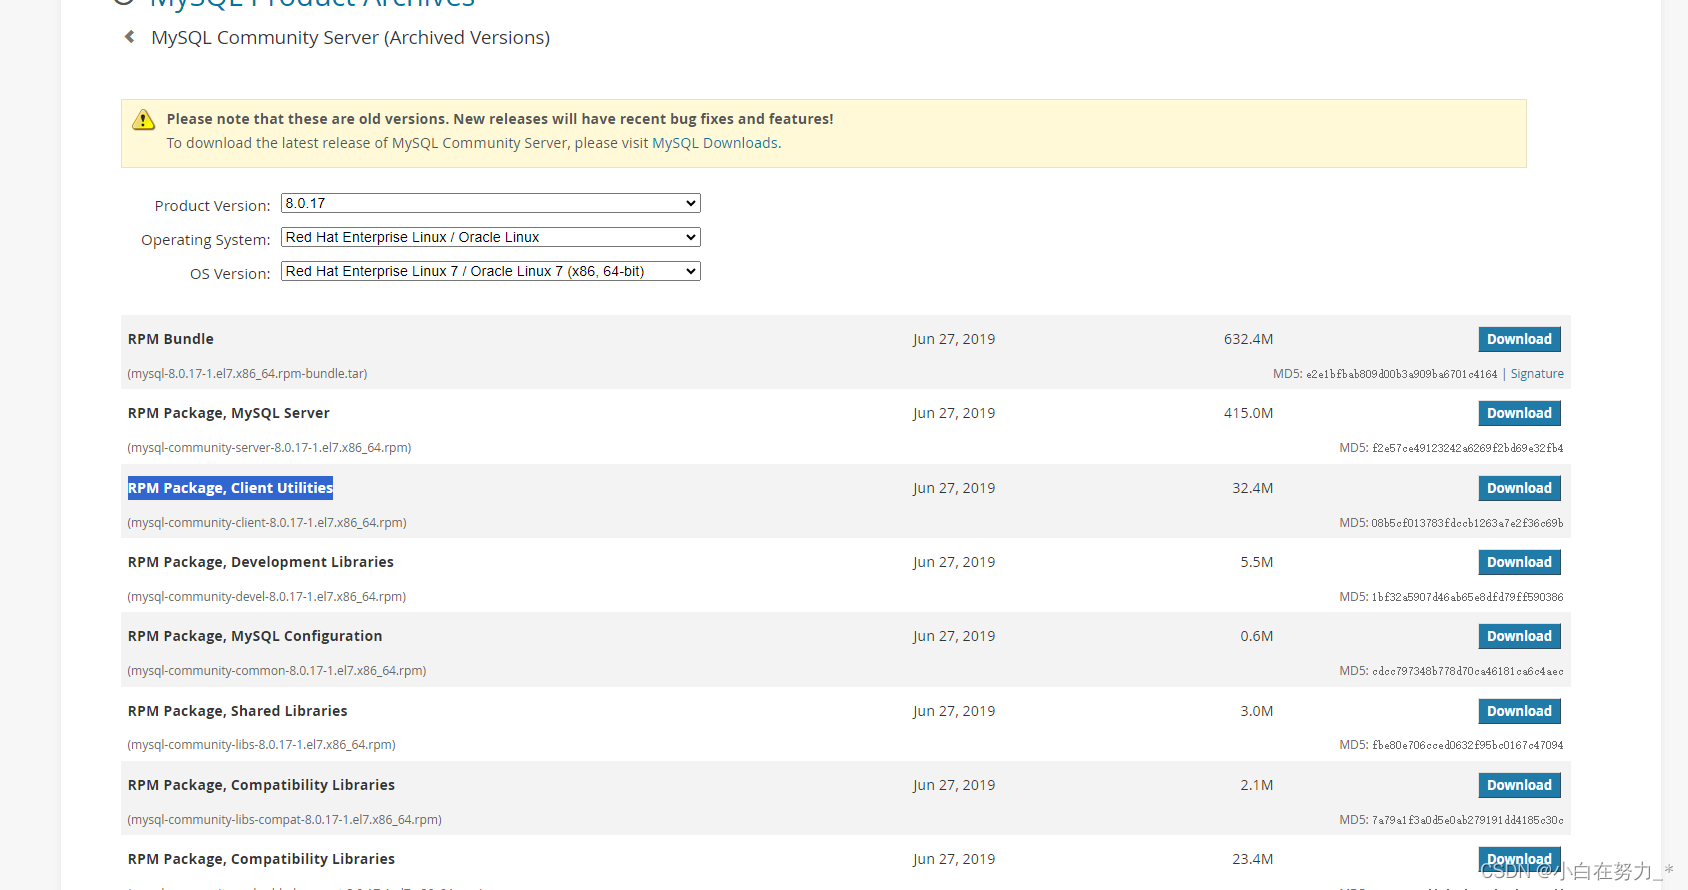Download the Development Libraries RPM package
Viewport: 1688px width, 890px height.
(x=1519, y=562)
